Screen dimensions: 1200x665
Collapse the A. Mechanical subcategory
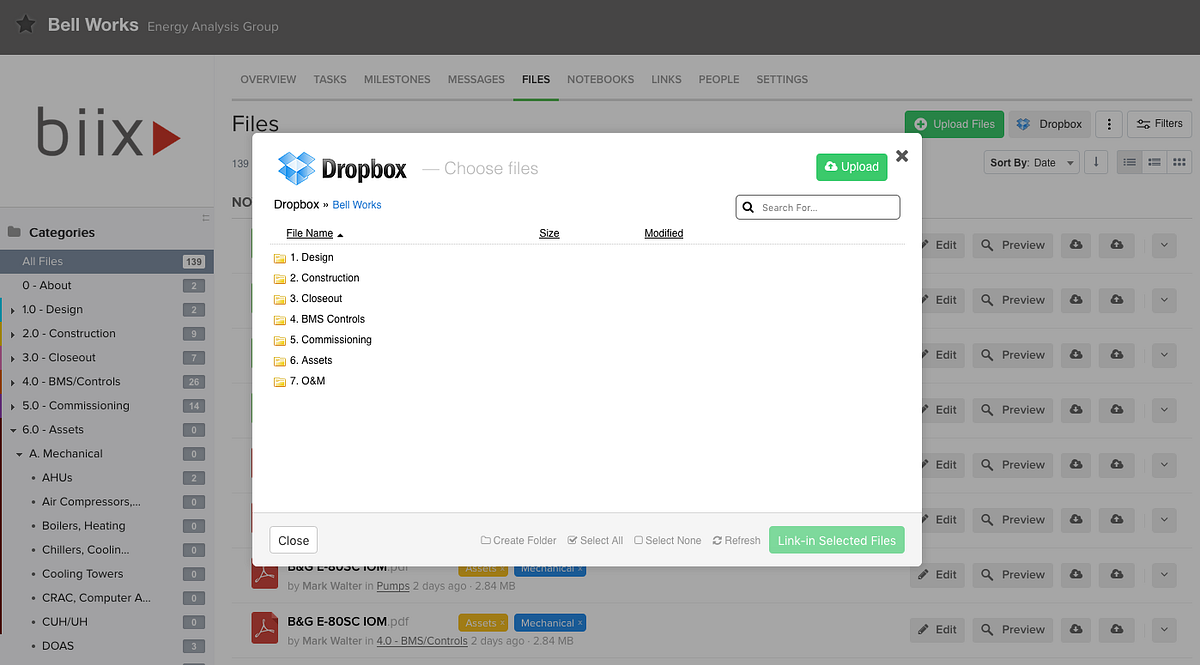click(x=19, y=454)
